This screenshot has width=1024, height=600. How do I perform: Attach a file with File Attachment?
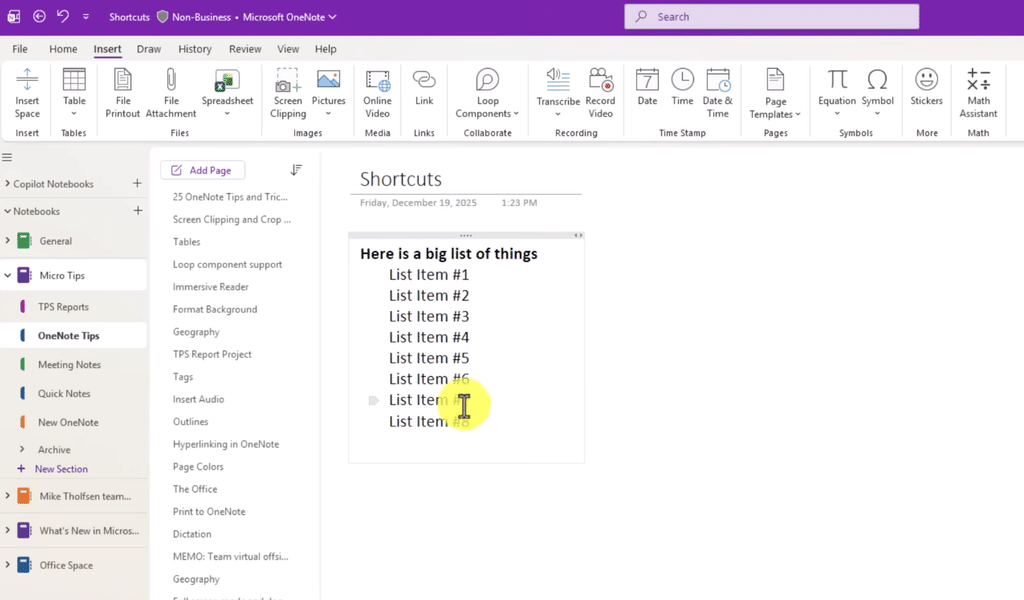[170, 93]
